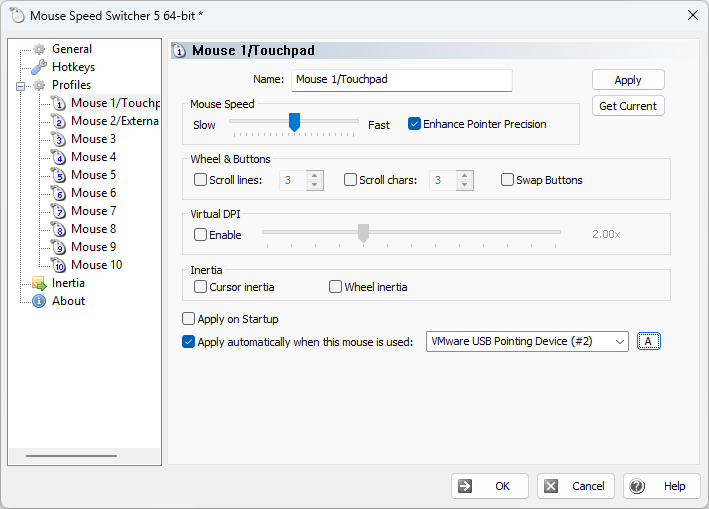Collapse the Profiles tree node
This screenshot has width=709, height=509.
(20, 85)
